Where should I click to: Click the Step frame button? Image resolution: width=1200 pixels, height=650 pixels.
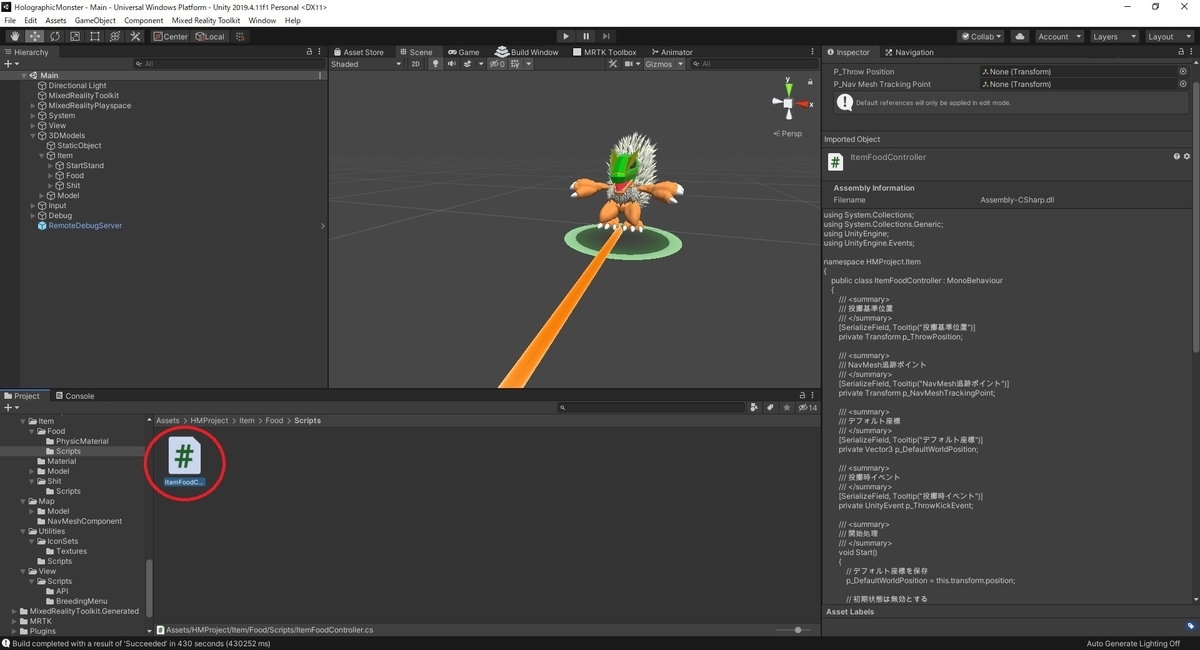(x=607, y=36)
